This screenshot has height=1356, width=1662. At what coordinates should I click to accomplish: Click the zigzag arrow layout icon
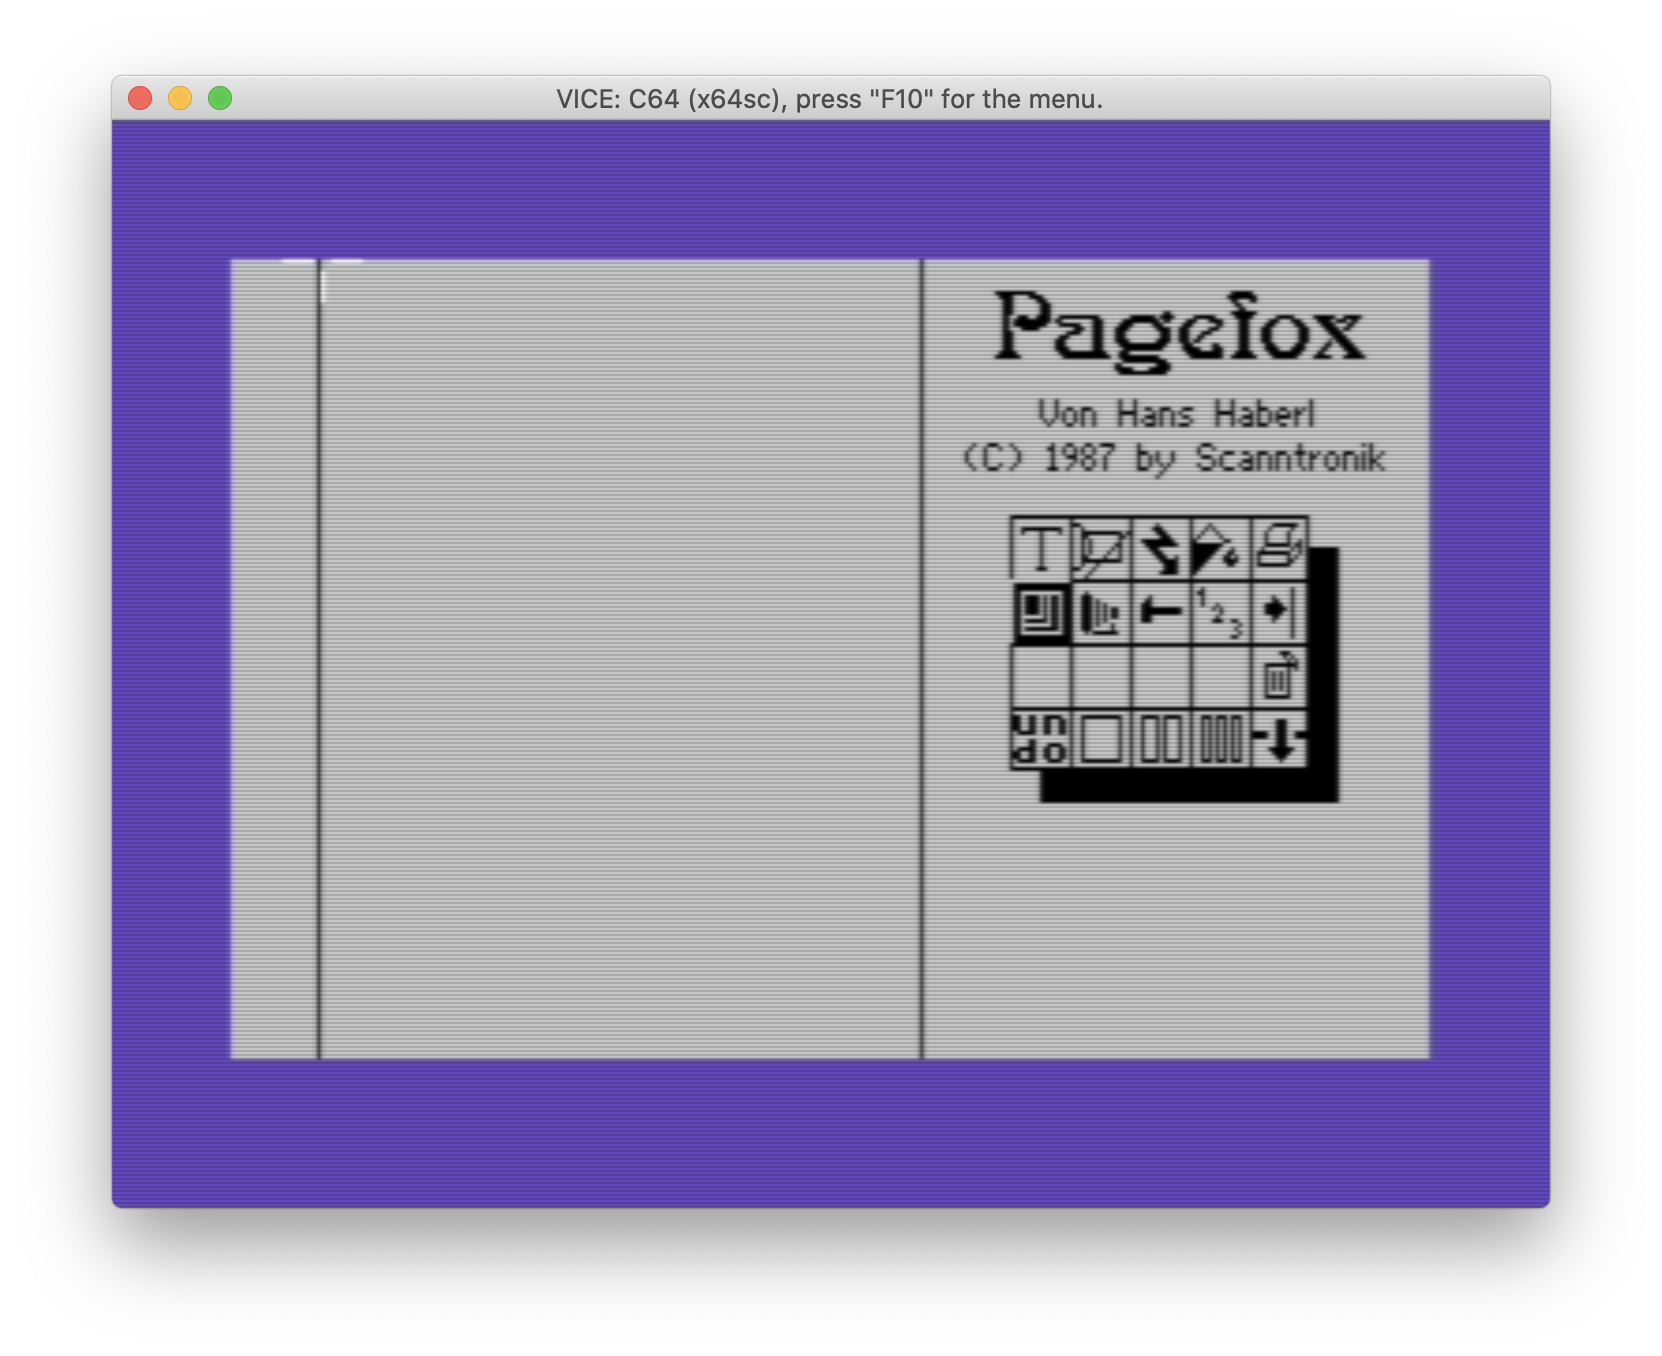1160,548
